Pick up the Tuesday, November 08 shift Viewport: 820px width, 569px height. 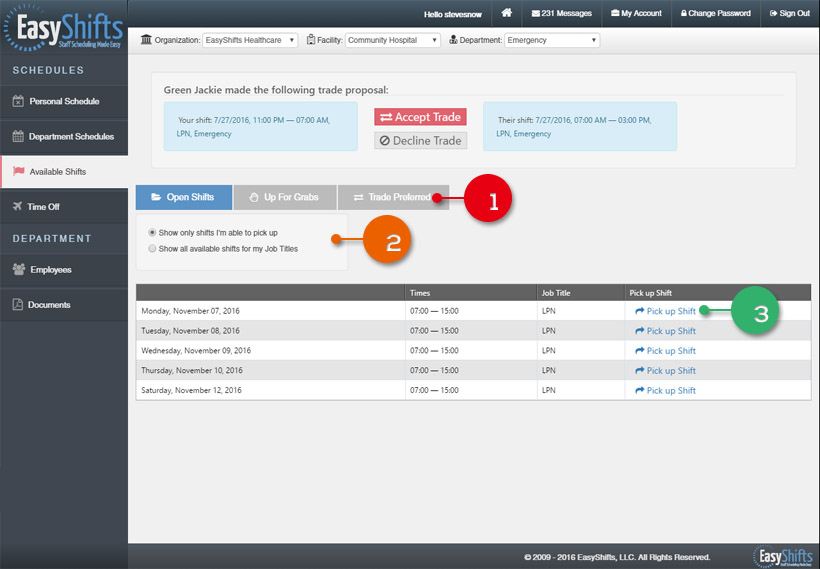coord(665,331)
